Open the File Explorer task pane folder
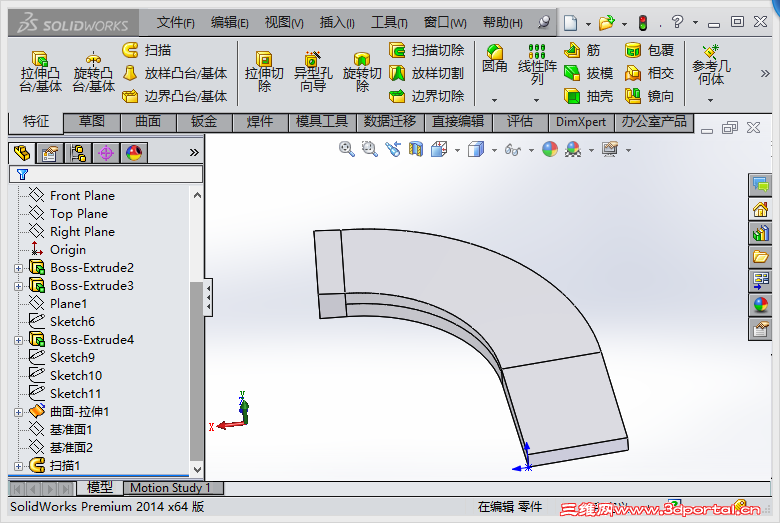The image size is (780, 523). coord(760,257)
